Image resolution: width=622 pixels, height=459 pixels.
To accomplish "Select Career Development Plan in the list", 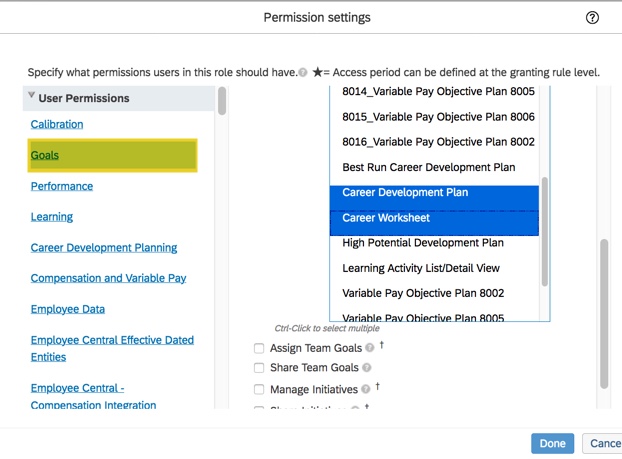I will [x=405, y=192].
